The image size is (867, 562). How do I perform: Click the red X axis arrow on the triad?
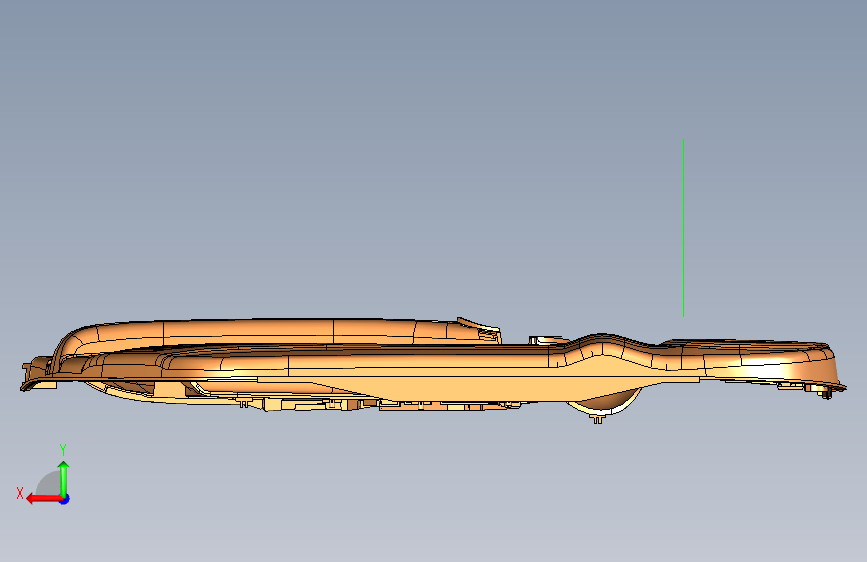click(x=43, y=499)
